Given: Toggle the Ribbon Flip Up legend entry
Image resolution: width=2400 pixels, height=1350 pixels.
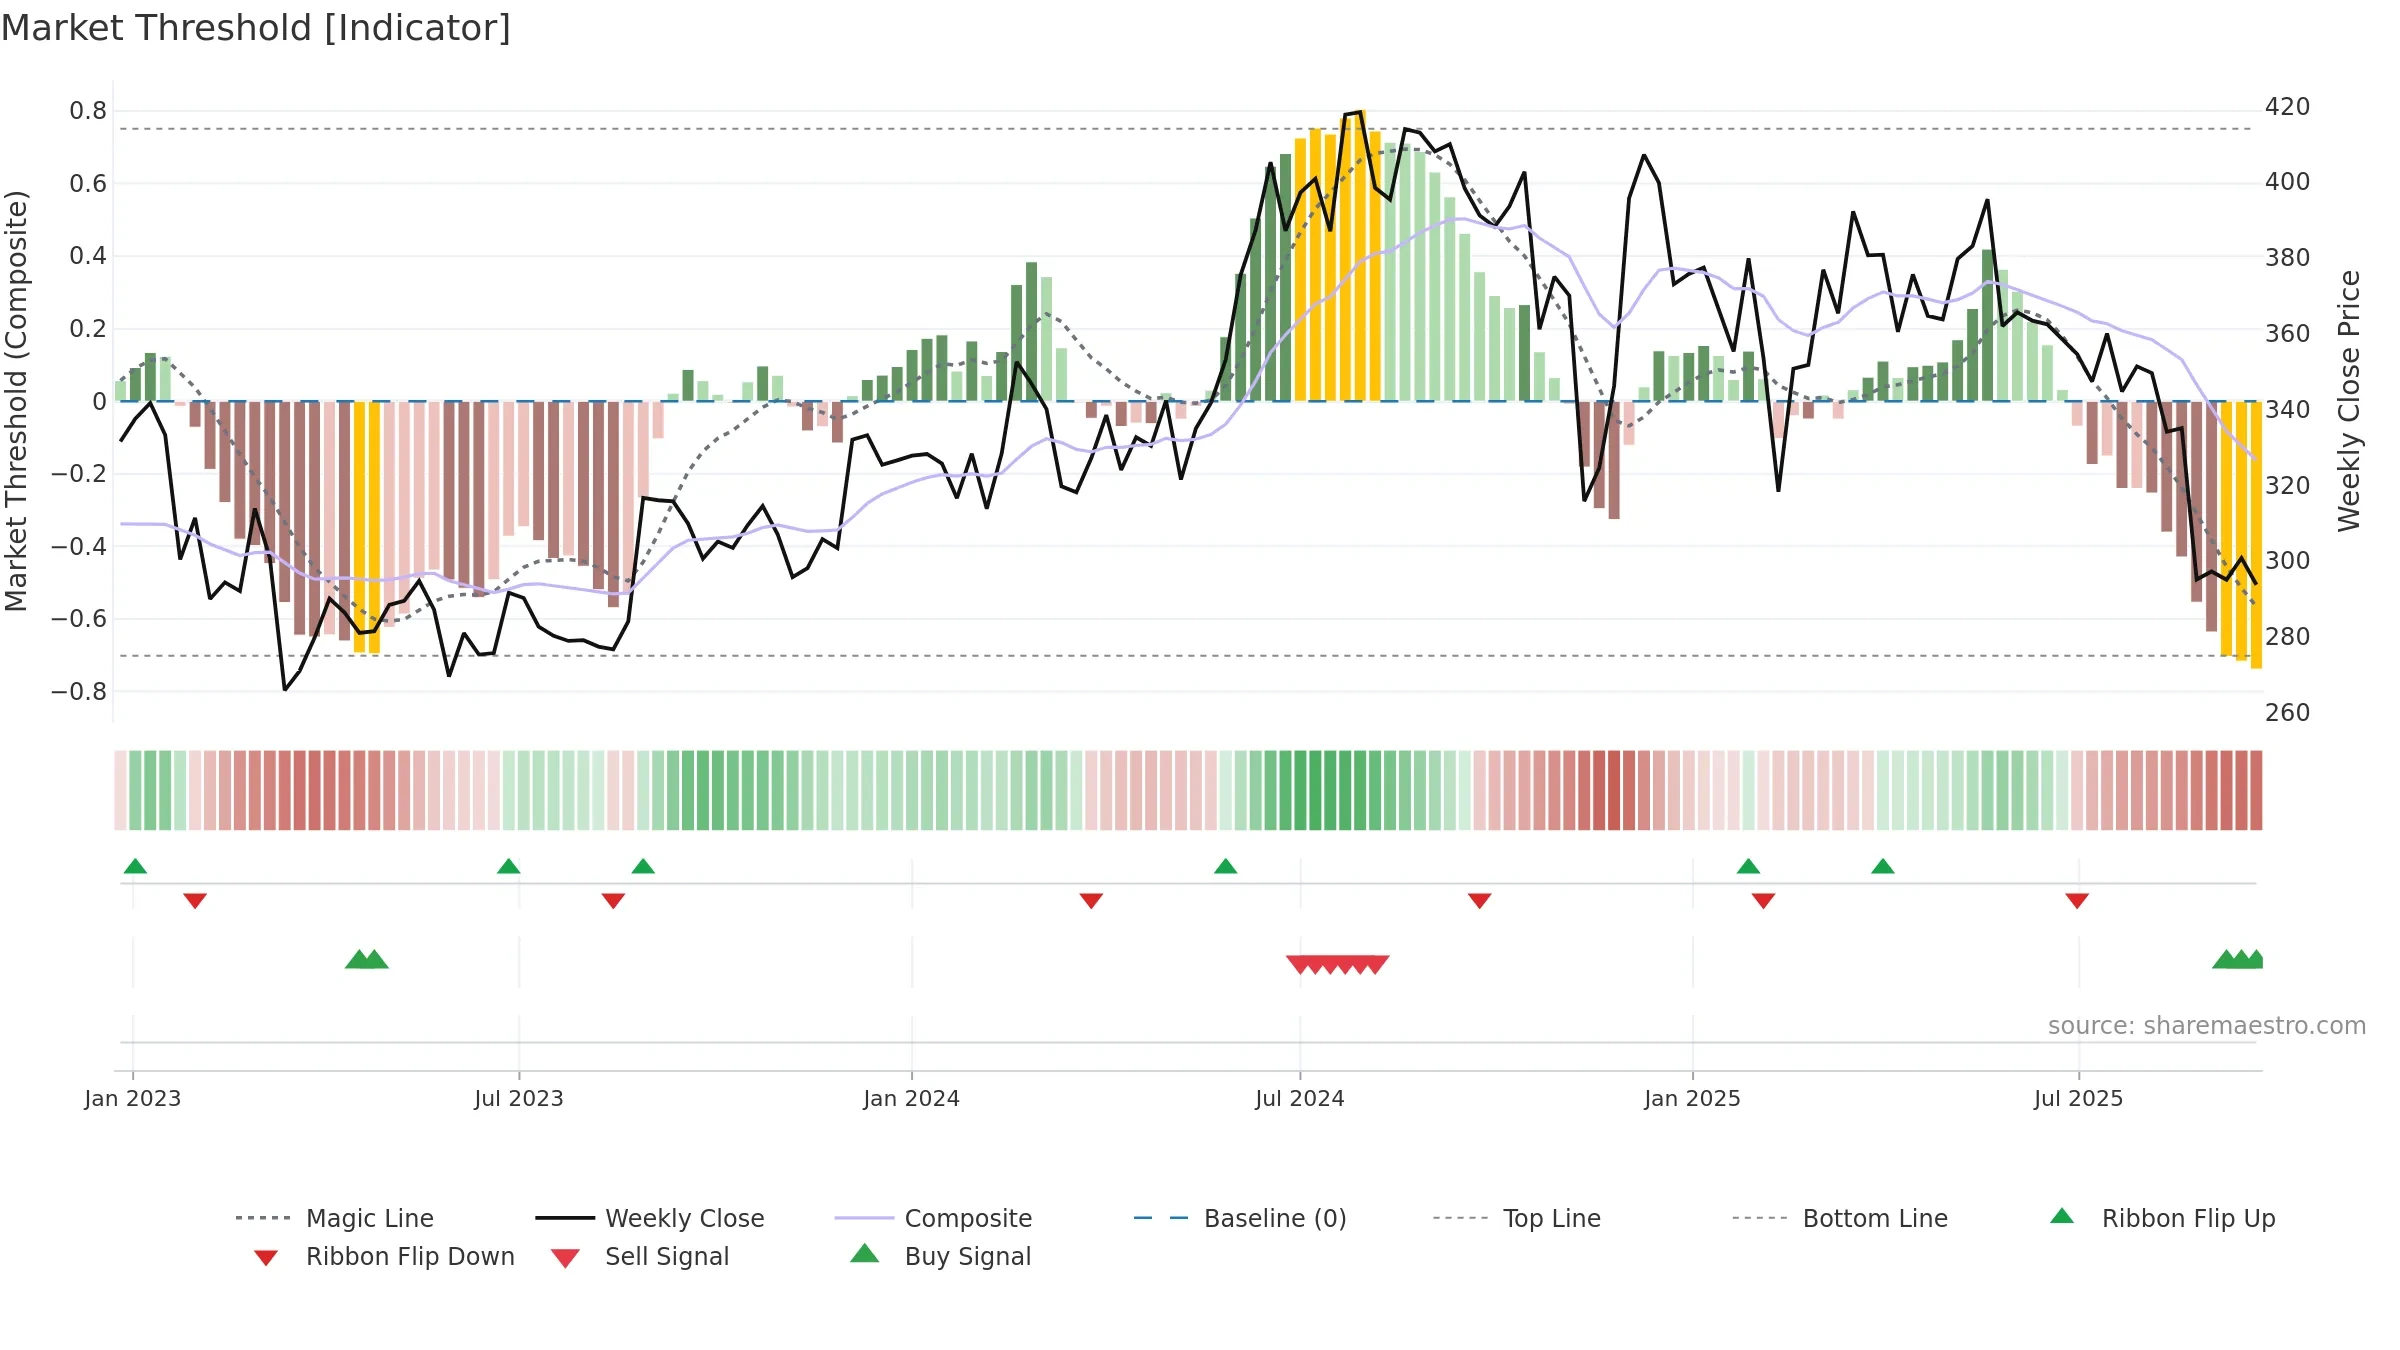Looking at the screenshot, I should (x=2163, y=1218).
